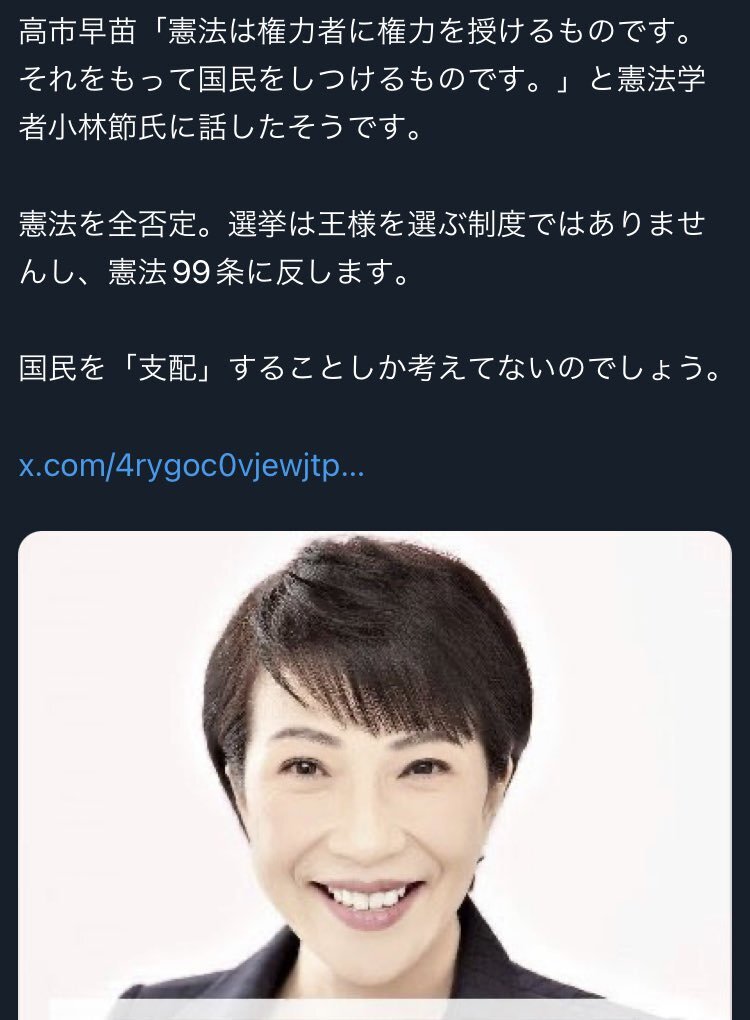Click the phrase に反します。

click(x=327, y=272)
